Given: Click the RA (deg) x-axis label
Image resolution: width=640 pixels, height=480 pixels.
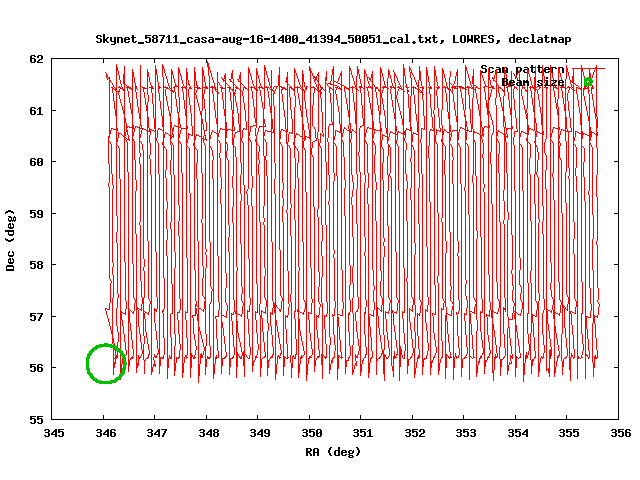Looking at the screenshot, I should (x=332, y=452).
